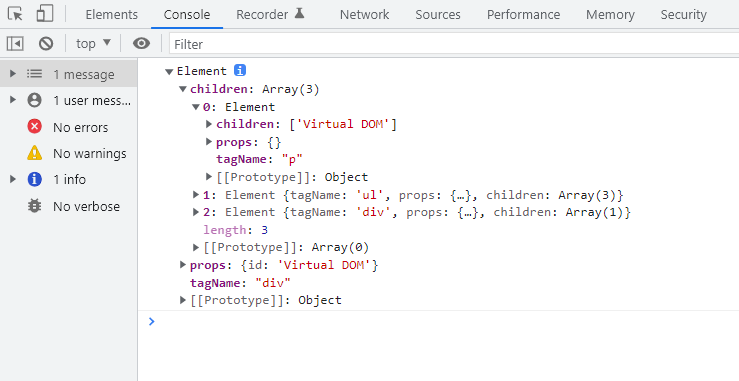Collapse the root Element object
The height and width of the screenshot is (381, 739).
click(x=169, y=72)
